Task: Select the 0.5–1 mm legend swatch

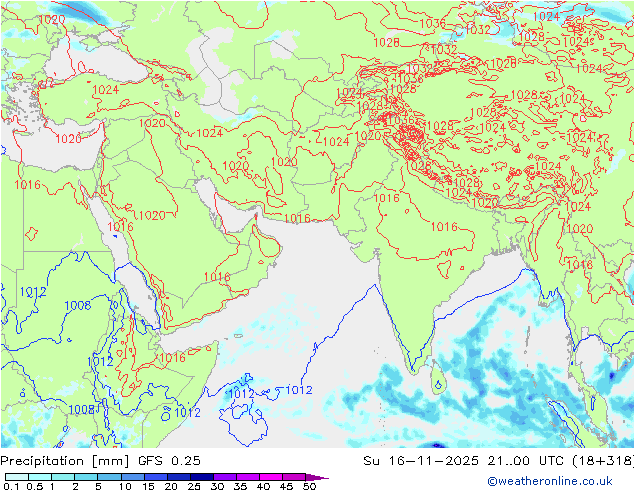Action: (x=40, y=477)
